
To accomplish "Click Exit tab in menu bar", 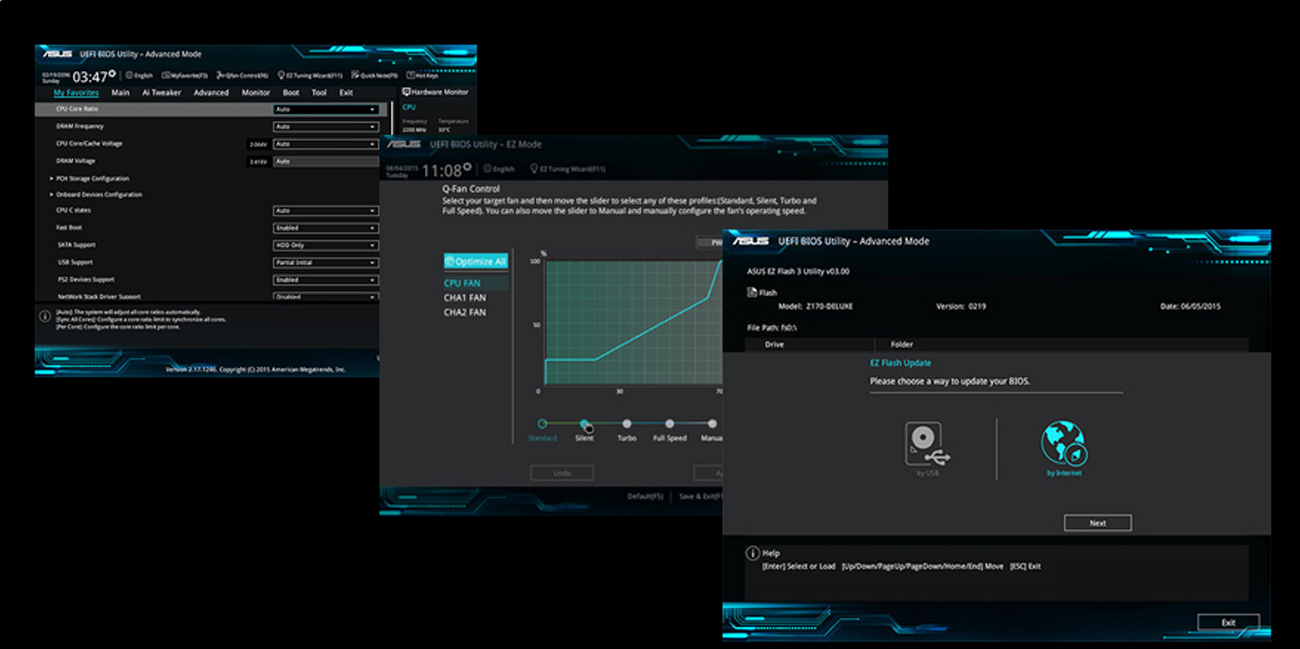I will click(346, 92).
